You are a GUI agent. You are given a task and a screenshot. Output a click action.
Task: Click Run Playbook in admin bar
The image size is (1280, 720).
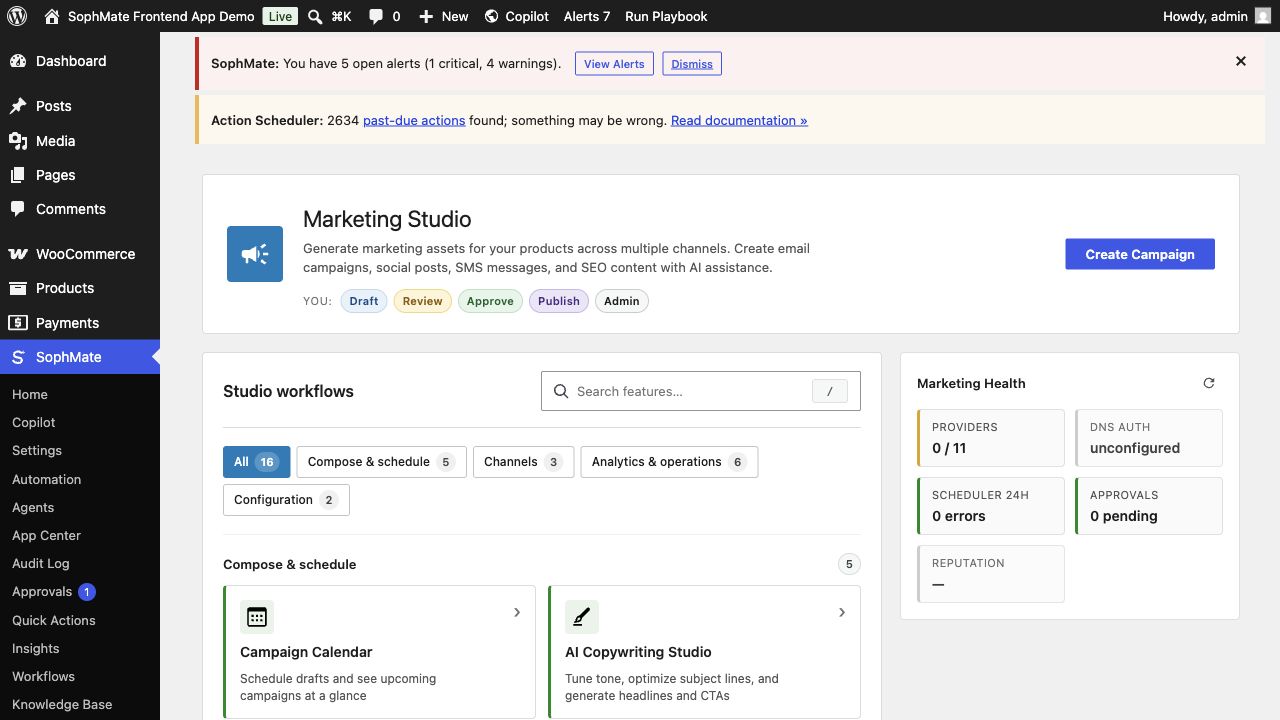coord(666,16)
